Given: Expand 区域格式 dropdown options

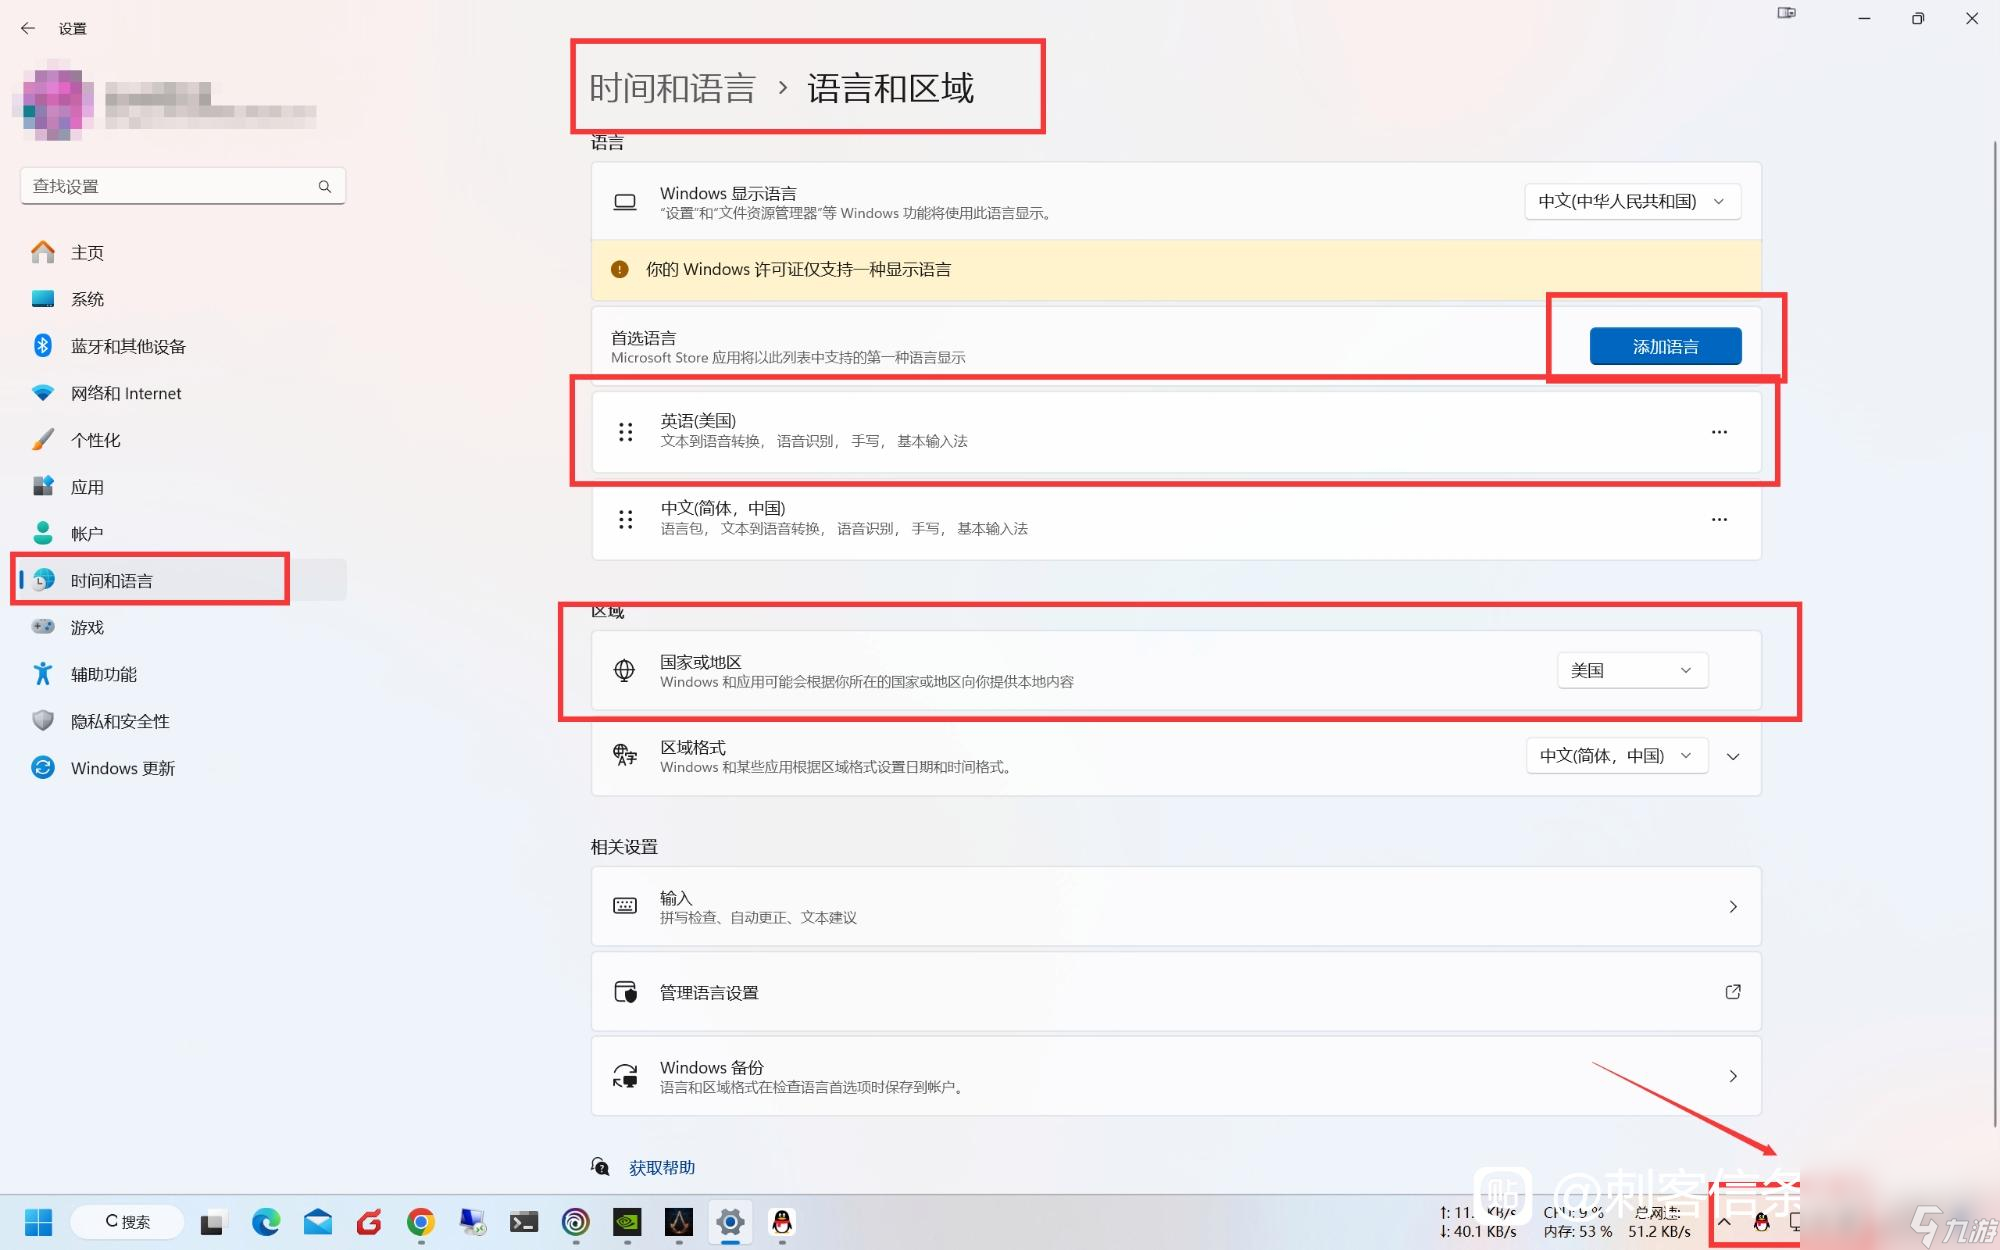Looking at the screenshot, I should pos(1732,756).
